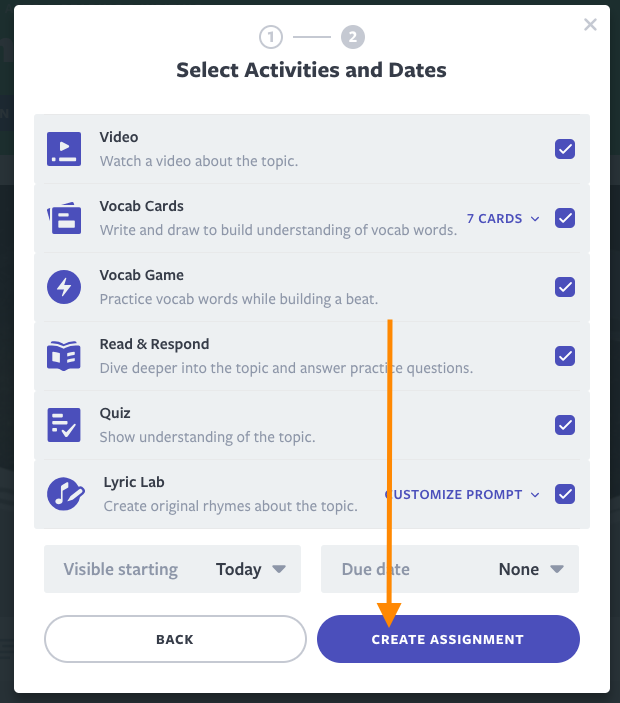Deselect the Lyric Lab checkbox
620x703 pixels.
(x=565, y=494)
